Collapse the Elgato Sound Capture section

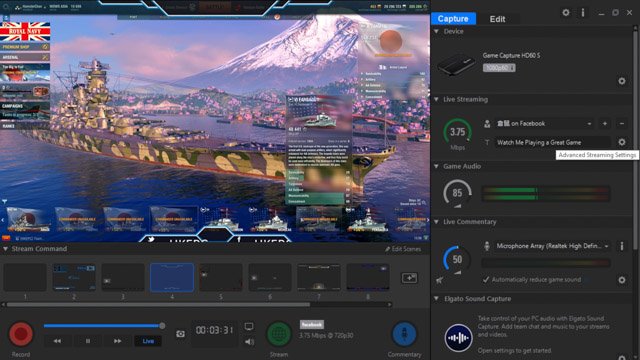click(x=436, y=299)
